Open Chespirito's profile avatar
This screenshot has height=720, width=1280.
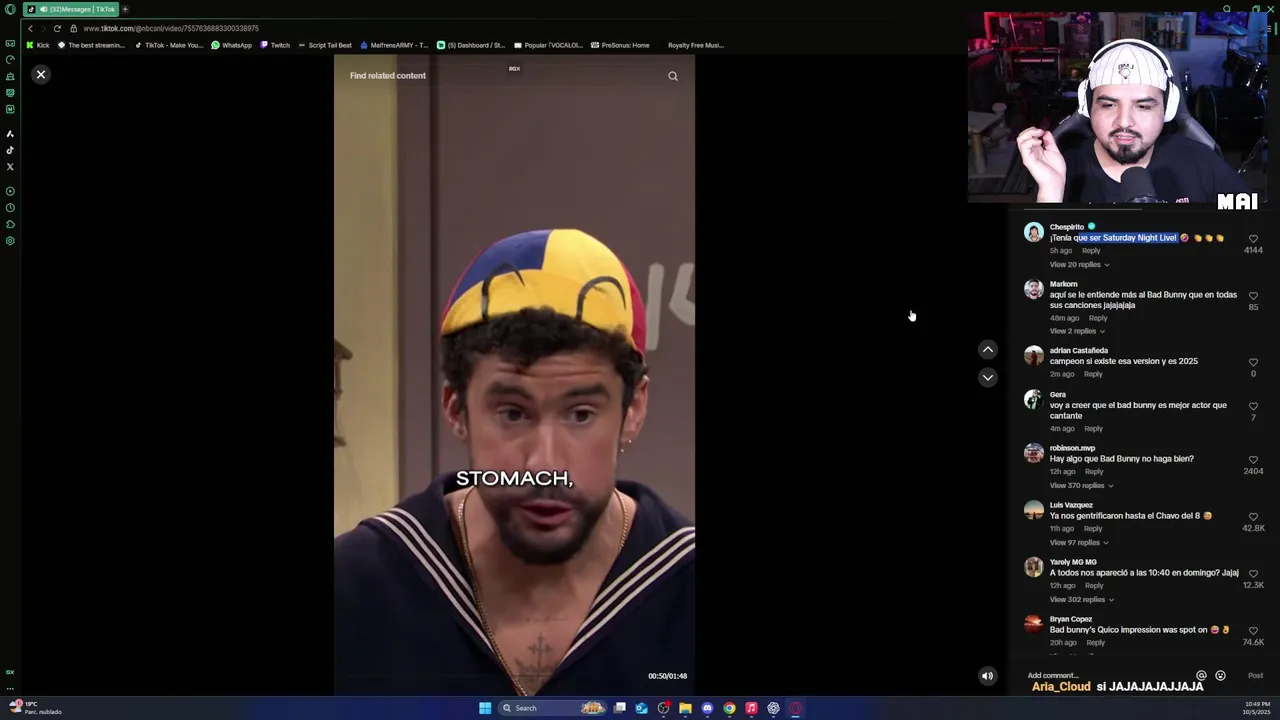(1034, 233)
